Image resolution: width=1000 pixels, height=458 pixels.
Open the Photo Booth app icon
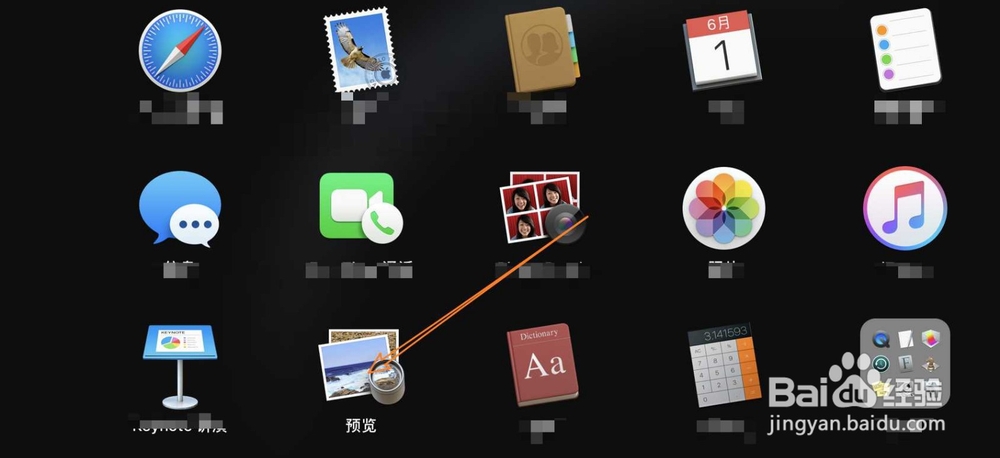[541, 207]
